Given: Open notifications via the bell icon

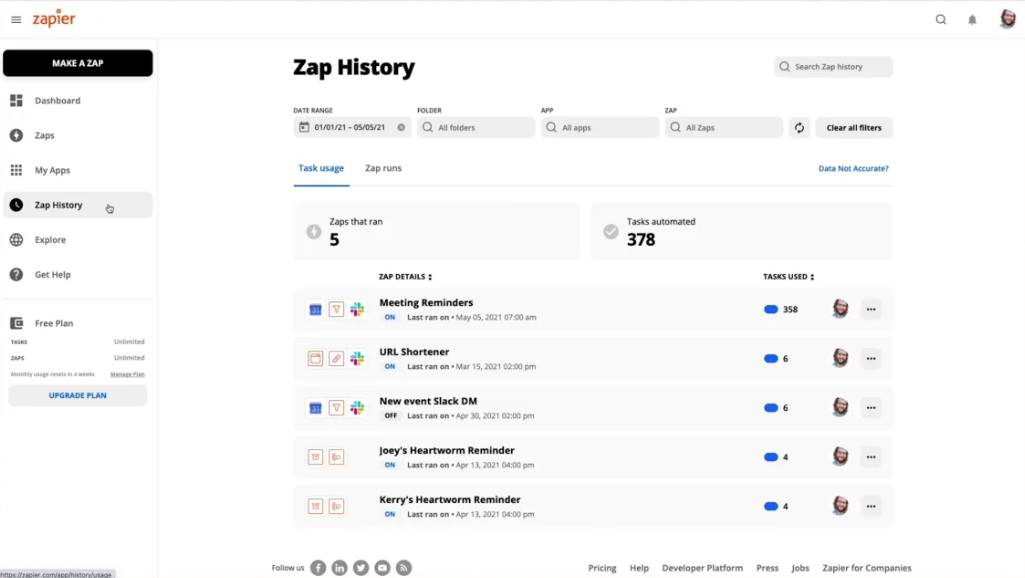Looking at the screenshot, I should tap(971, 18).
